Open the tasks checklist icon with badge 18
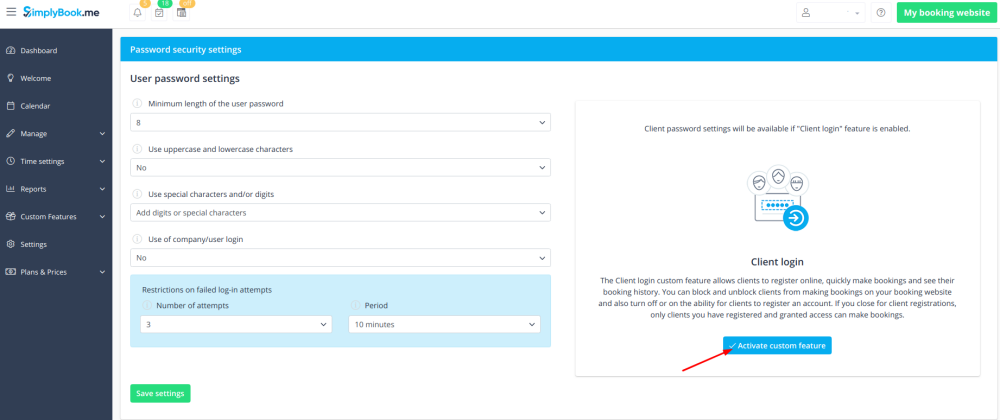The width and height of the screenshot is (1000, 420). (x=159, y=13)
